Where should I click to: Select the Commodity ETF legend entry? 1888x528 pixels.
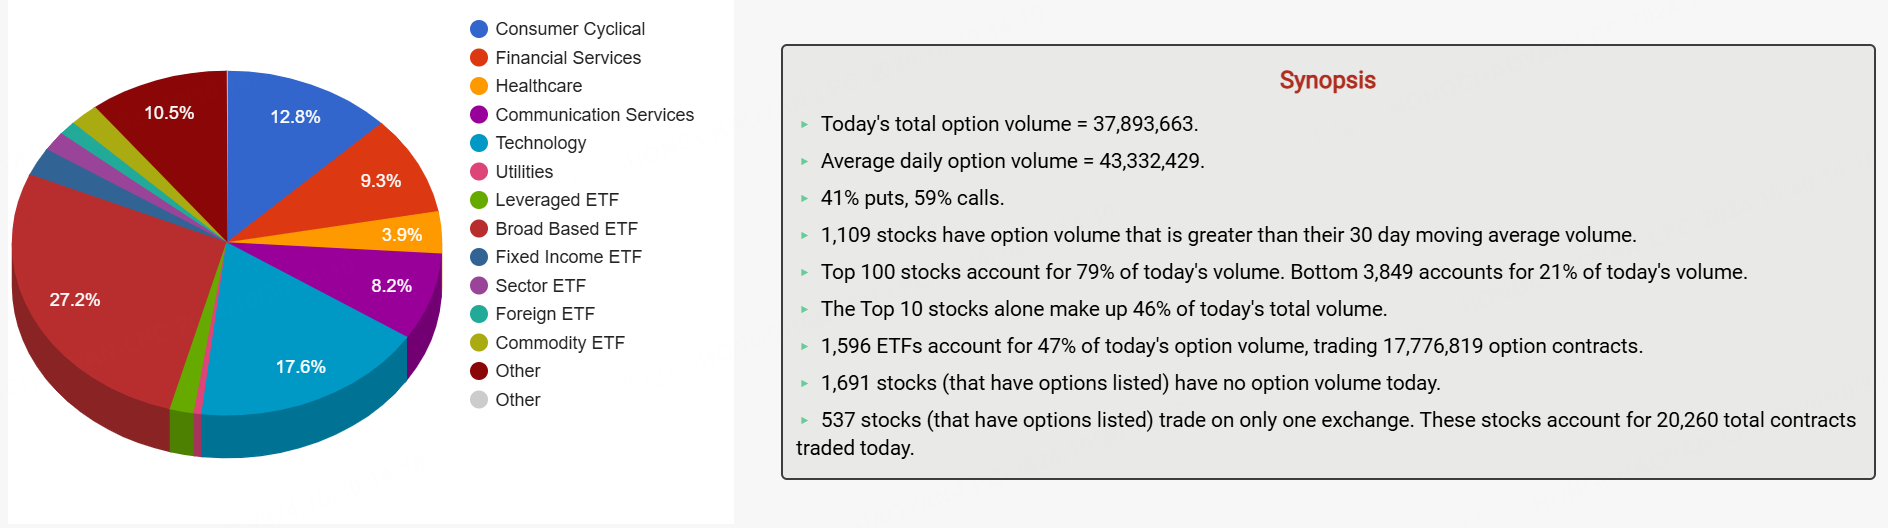pos(559,343)
